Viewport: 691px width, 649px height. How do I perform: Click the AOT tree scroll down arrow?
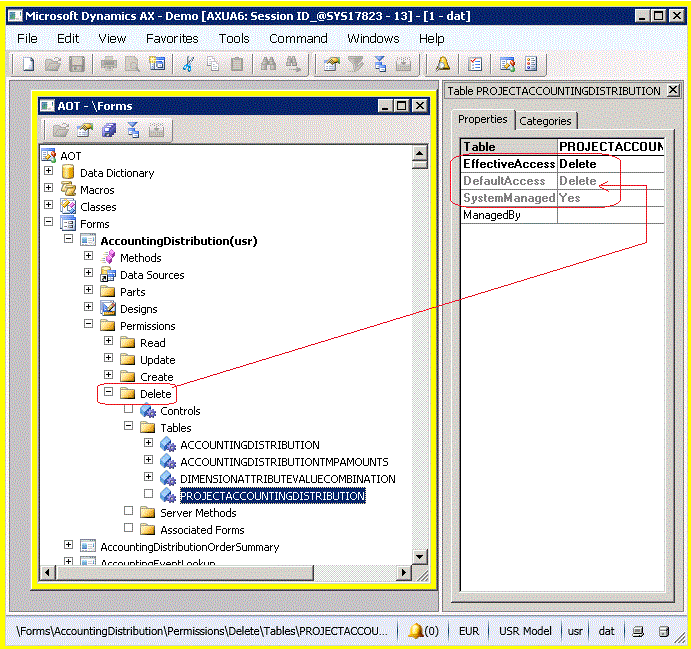click(420, 556)
